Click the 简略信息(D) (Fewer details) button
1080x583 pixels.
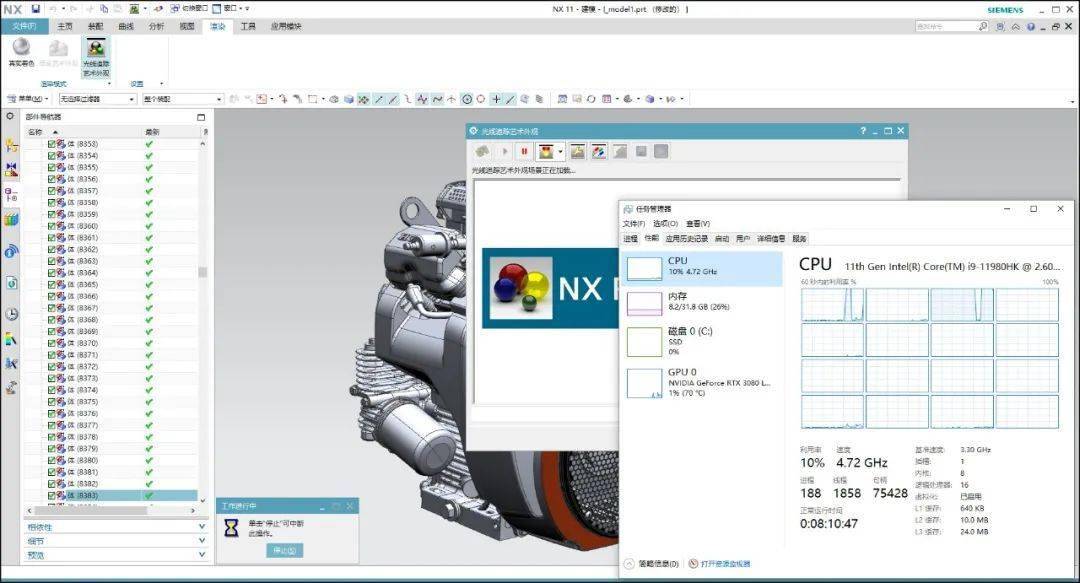point(652,564)
